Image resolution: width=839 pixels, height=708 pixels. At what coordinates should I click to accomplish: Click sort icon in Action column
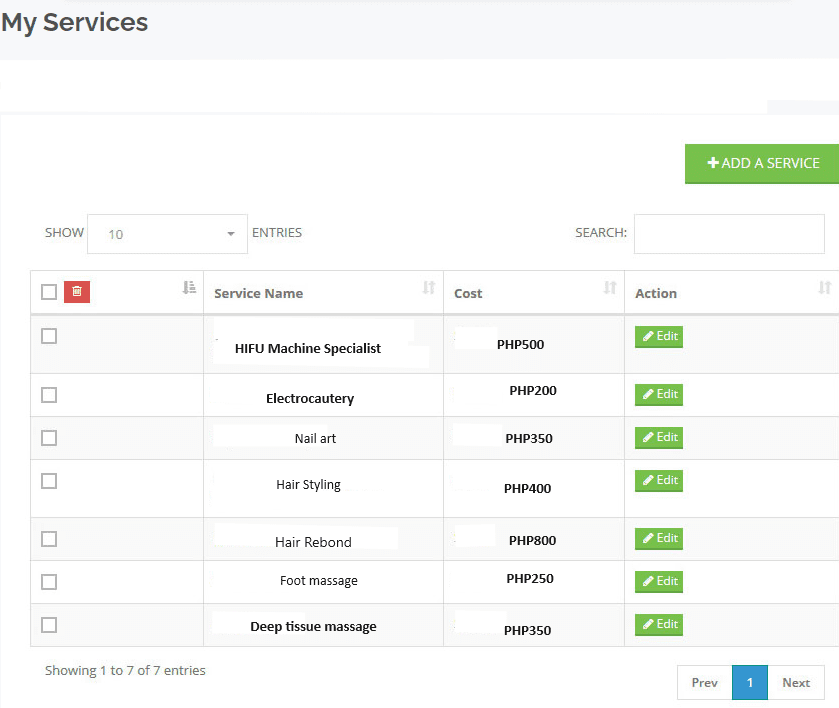pos(824,288)
